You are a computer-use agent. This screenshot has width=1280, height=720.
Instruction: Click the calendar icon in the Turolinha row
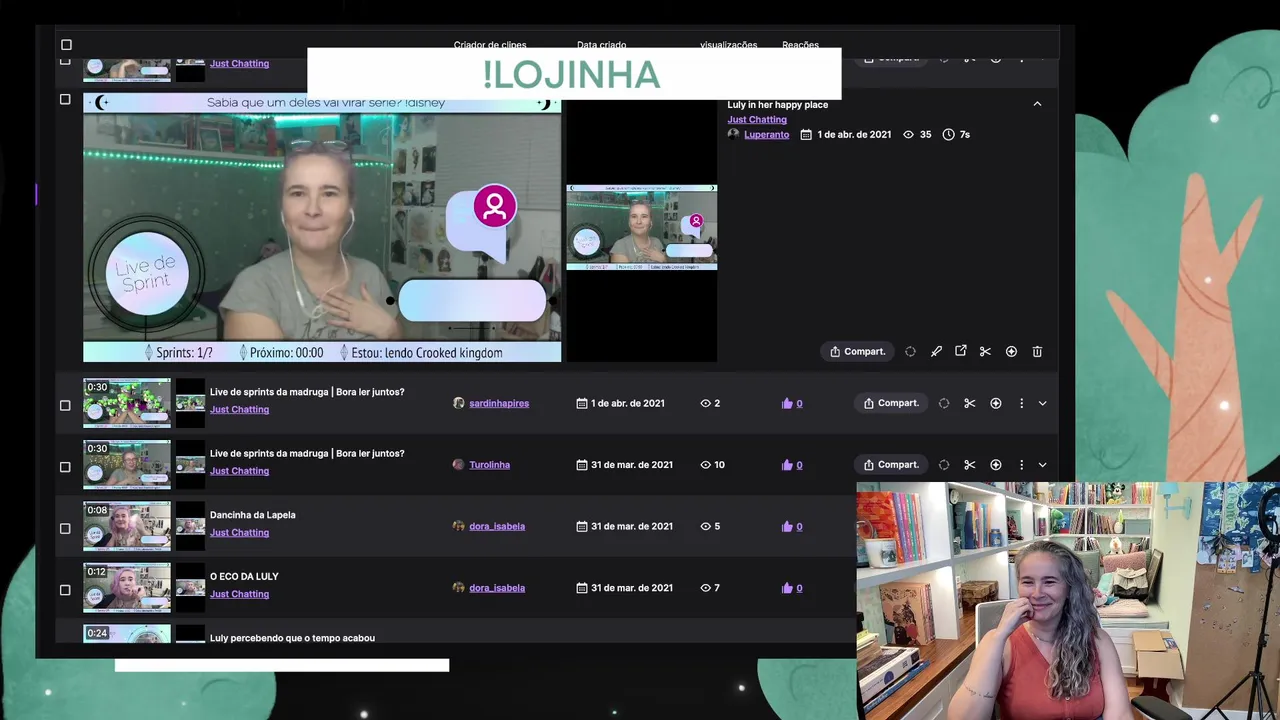[x=582, y=465]
